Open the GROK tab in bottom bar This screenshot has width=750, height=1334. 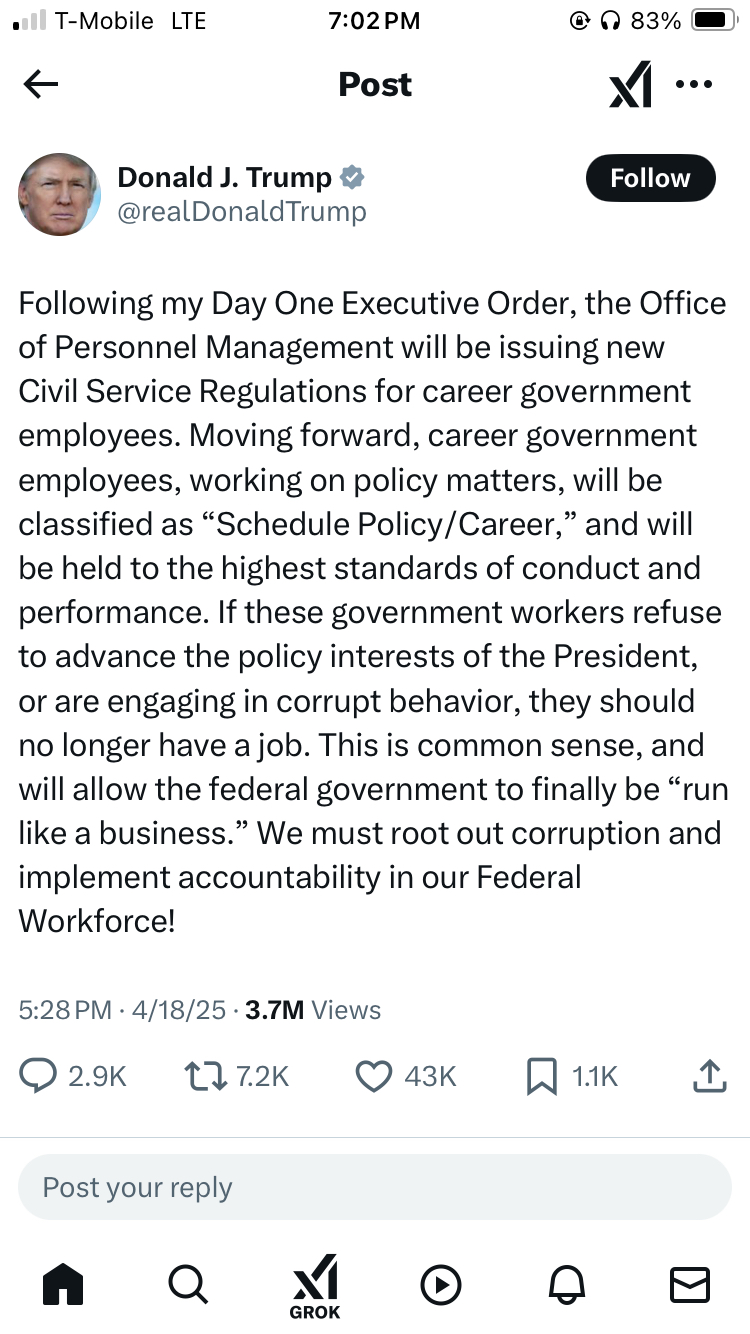point(314,1286)
